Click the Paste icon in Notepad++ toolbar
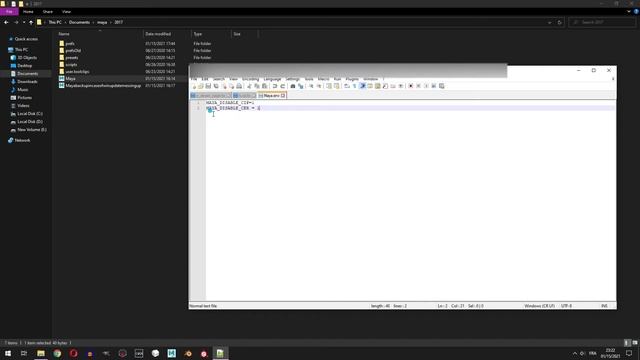 tap(264, 86)
